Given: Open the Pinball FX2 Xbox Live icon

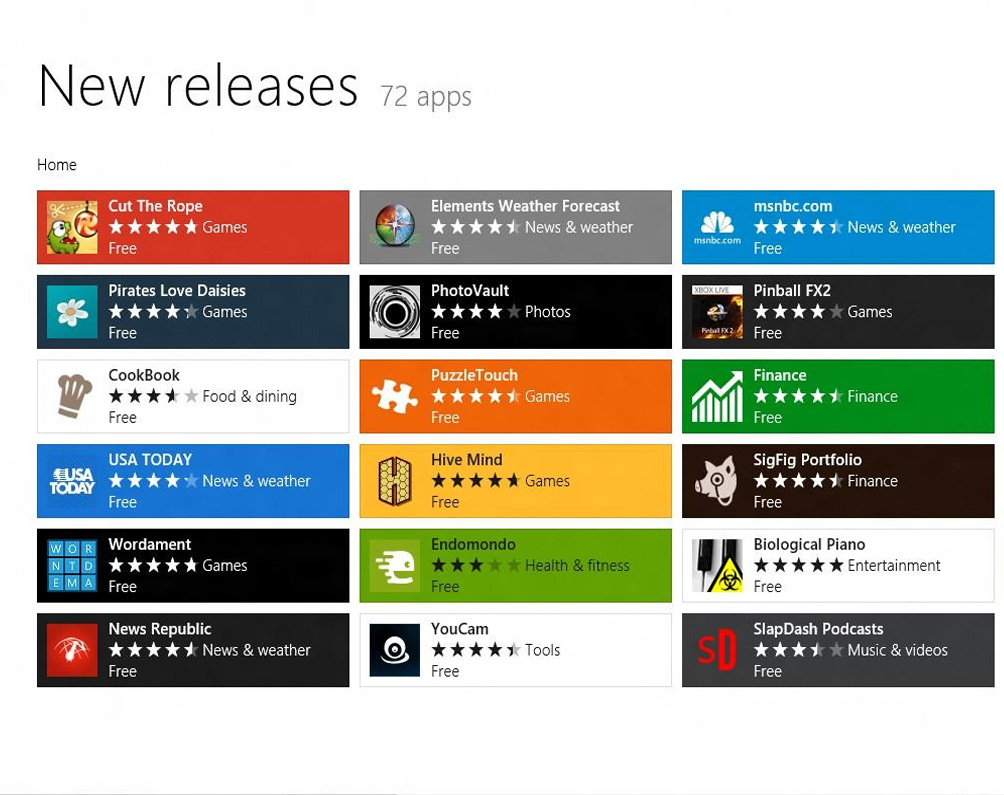Looking at the screenshot, I should [x=718, y=312].
